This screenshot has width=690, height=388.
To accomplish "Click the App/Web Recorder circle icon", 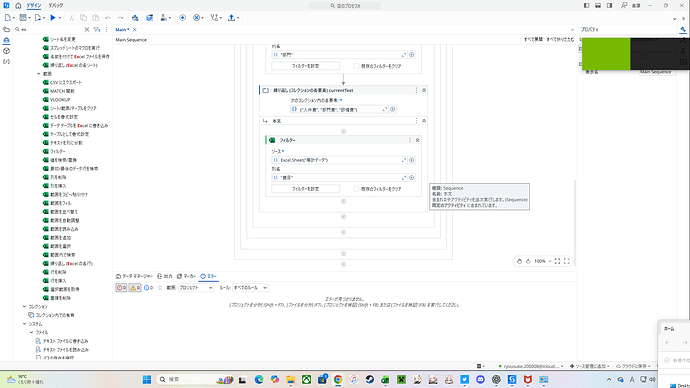I will [x=182, y=18].
